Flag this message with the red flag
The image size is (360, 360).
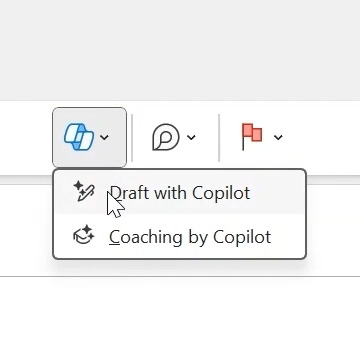(252, 137)
